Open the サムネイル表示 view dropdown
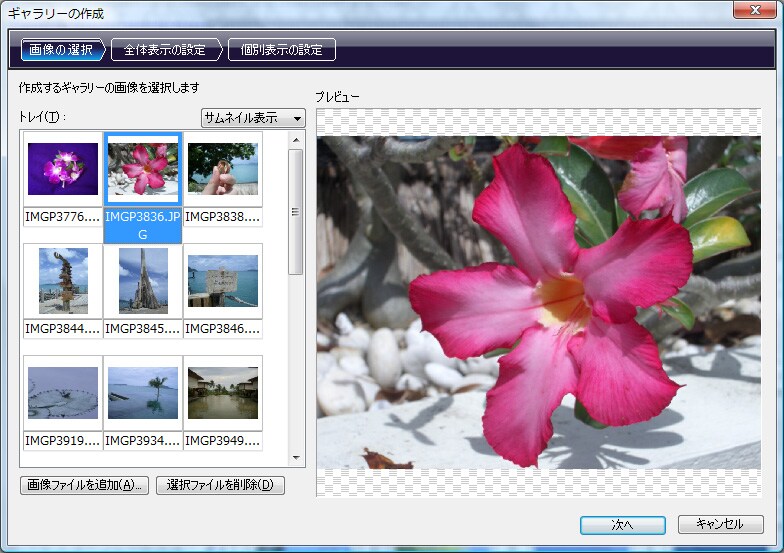 point(253,118)
